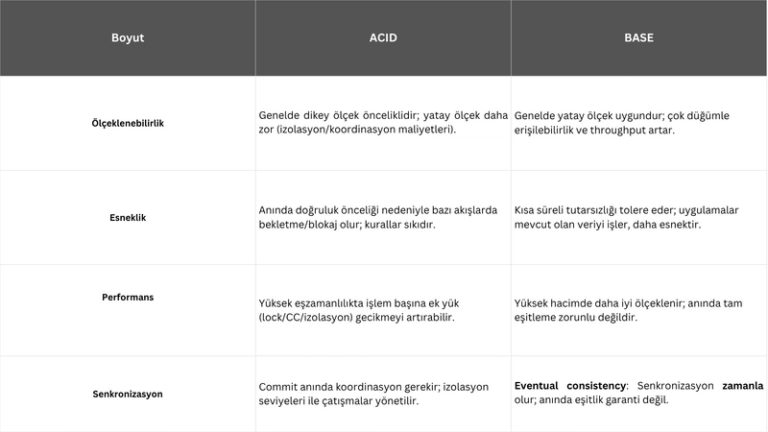The width and height of the screenshot is (768, 432).
Task: Select ACID cell starting 'Commit anında koordinasyon'
Action: click(x=374, y=393)
